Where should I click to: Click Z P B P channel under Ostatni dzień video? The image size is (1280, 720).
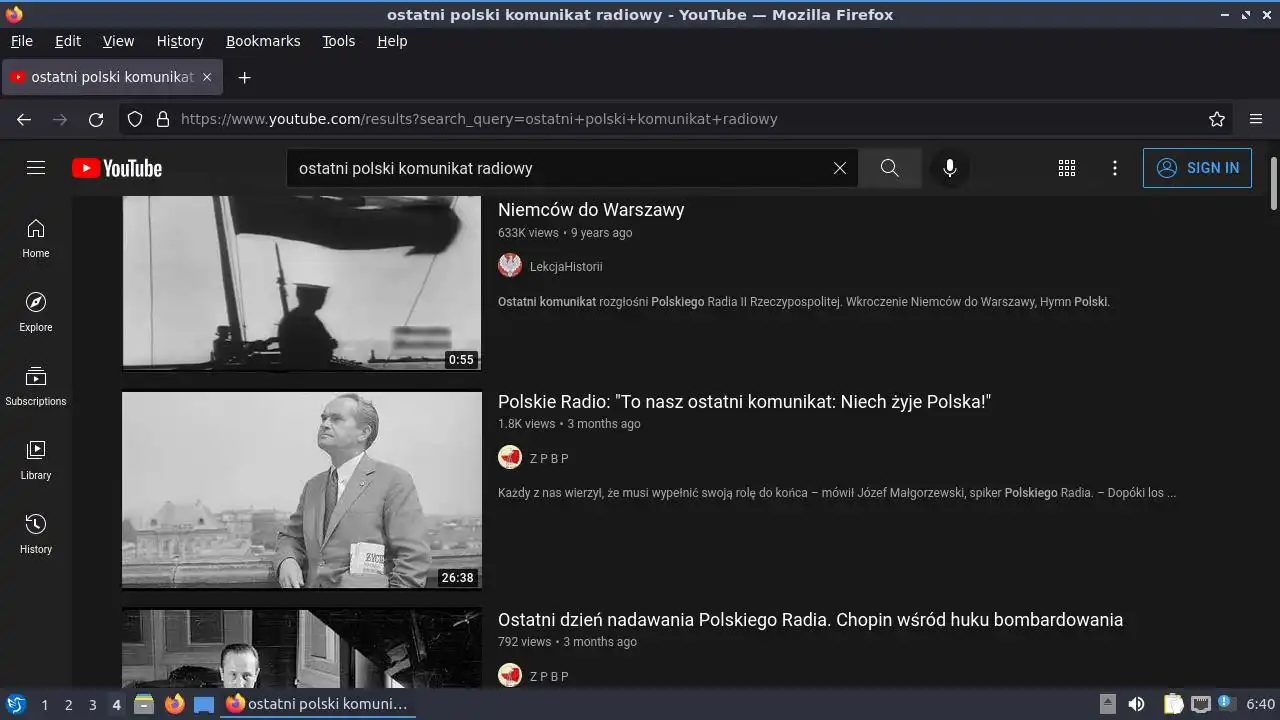point(549,677)
